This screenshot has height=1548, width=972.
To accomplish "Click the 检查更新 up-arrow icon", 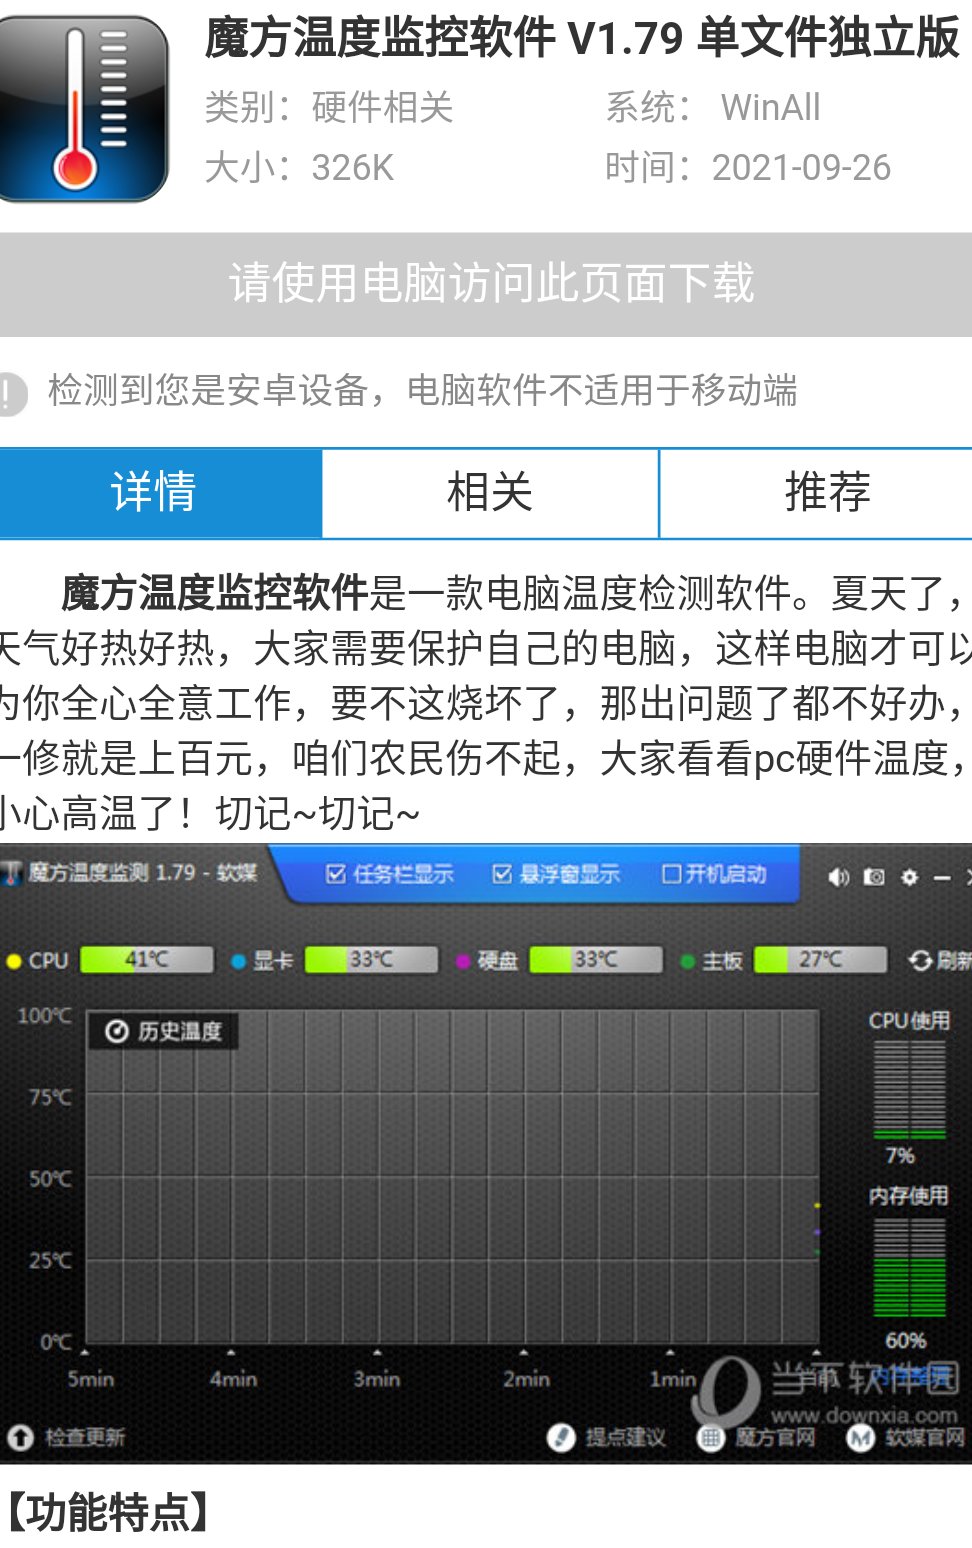I will tap(20, 1437).
